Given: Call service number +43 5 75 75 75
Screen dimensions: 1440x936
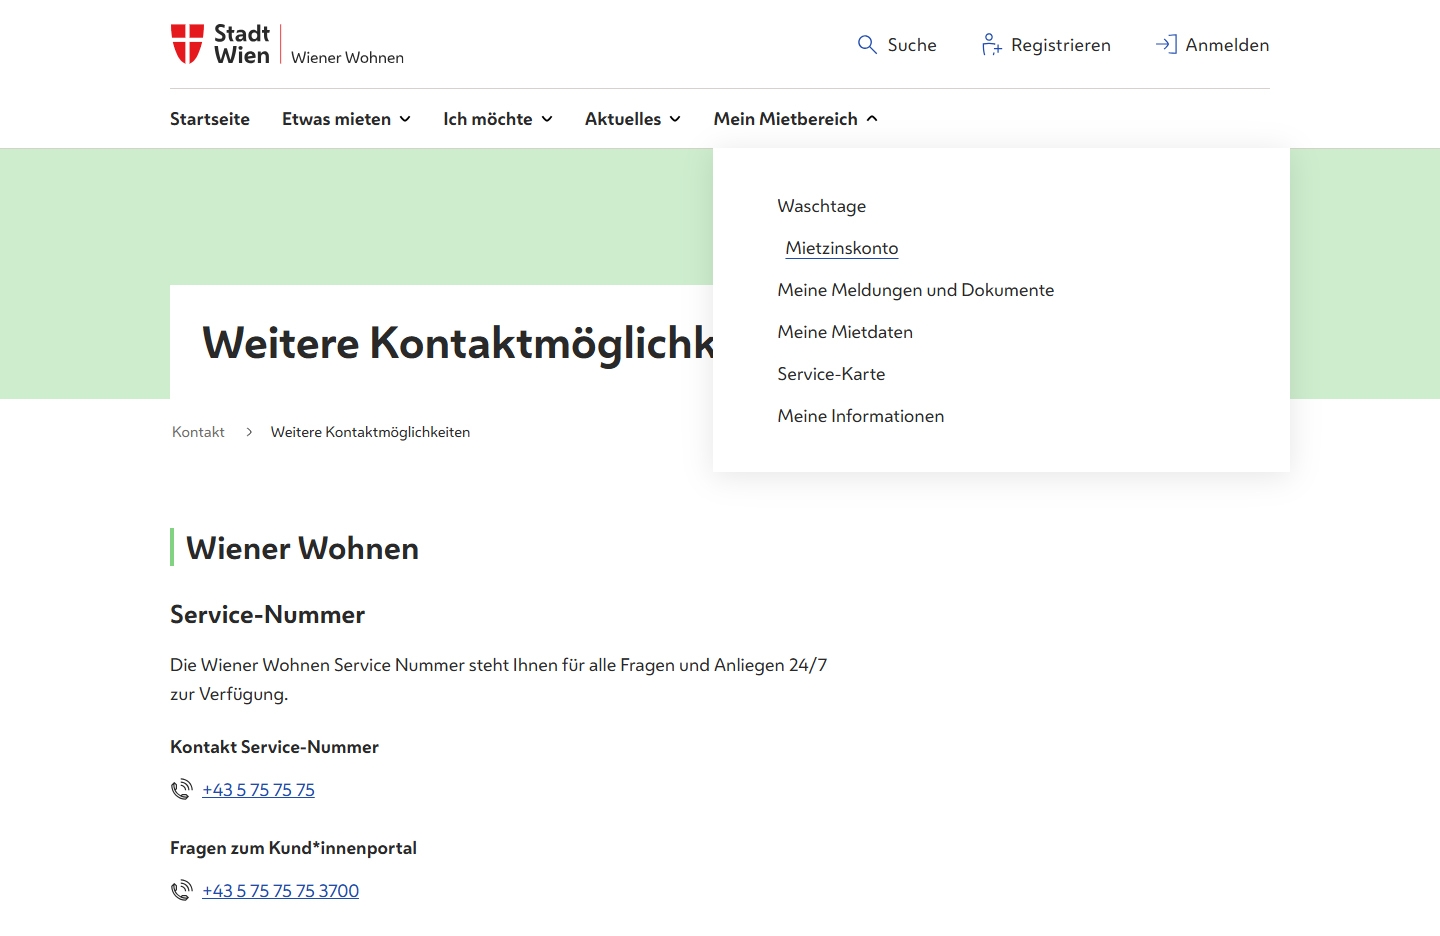Looking at the screenshot, I should [x=258, y=790].
